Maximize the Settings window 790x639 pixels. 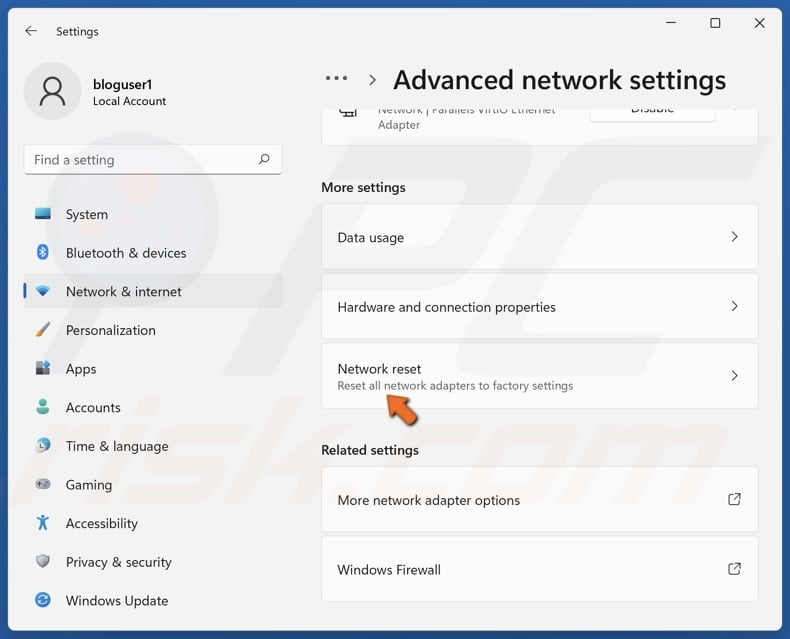tap(715, 23)
